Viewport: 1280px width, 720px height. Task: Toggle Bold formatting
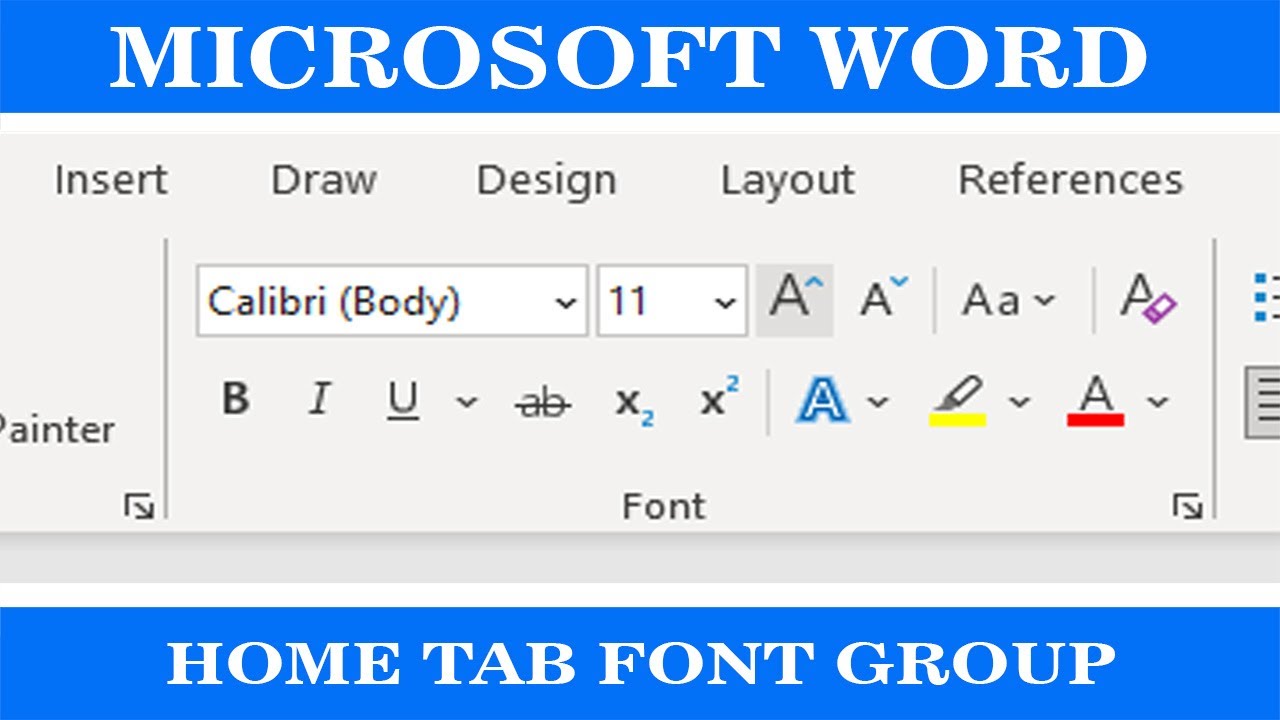click(x=235, y=401)
